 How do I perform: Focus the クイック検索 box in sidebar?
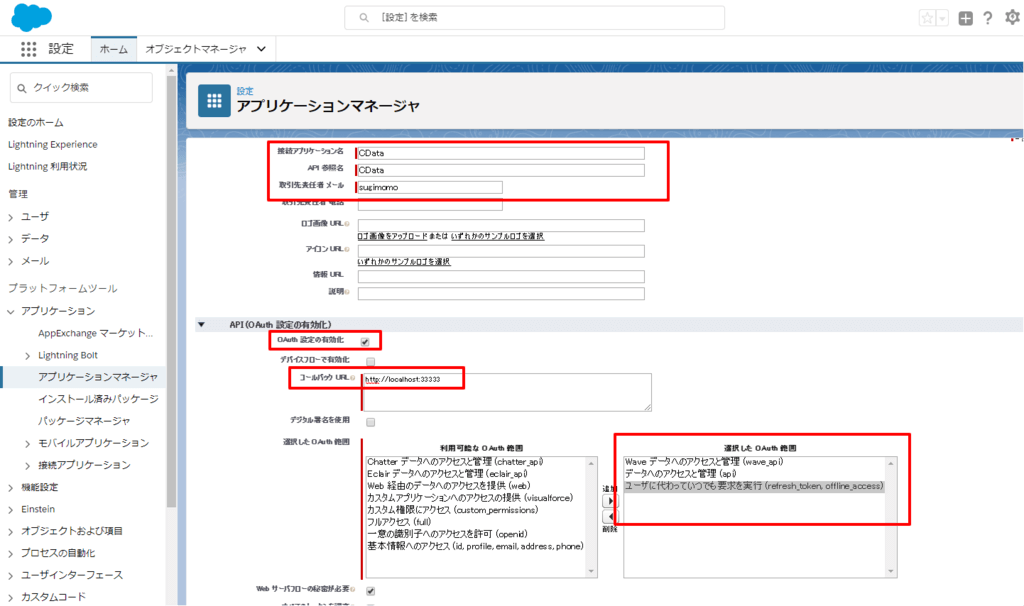point(81,88)
